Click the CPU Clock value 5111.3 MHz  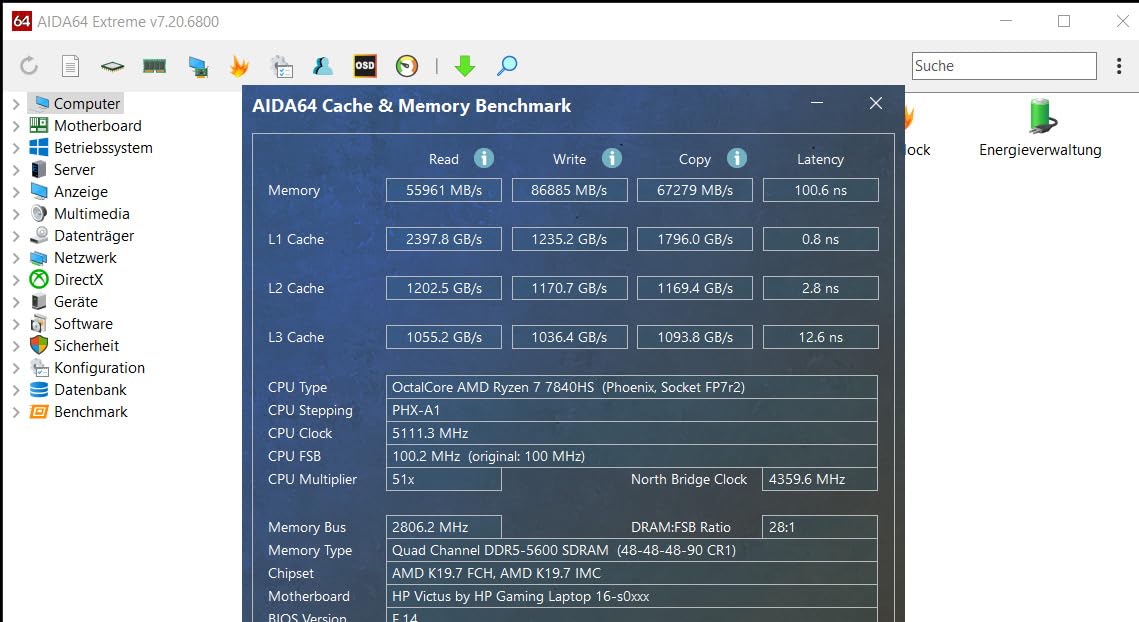point(632,433)
